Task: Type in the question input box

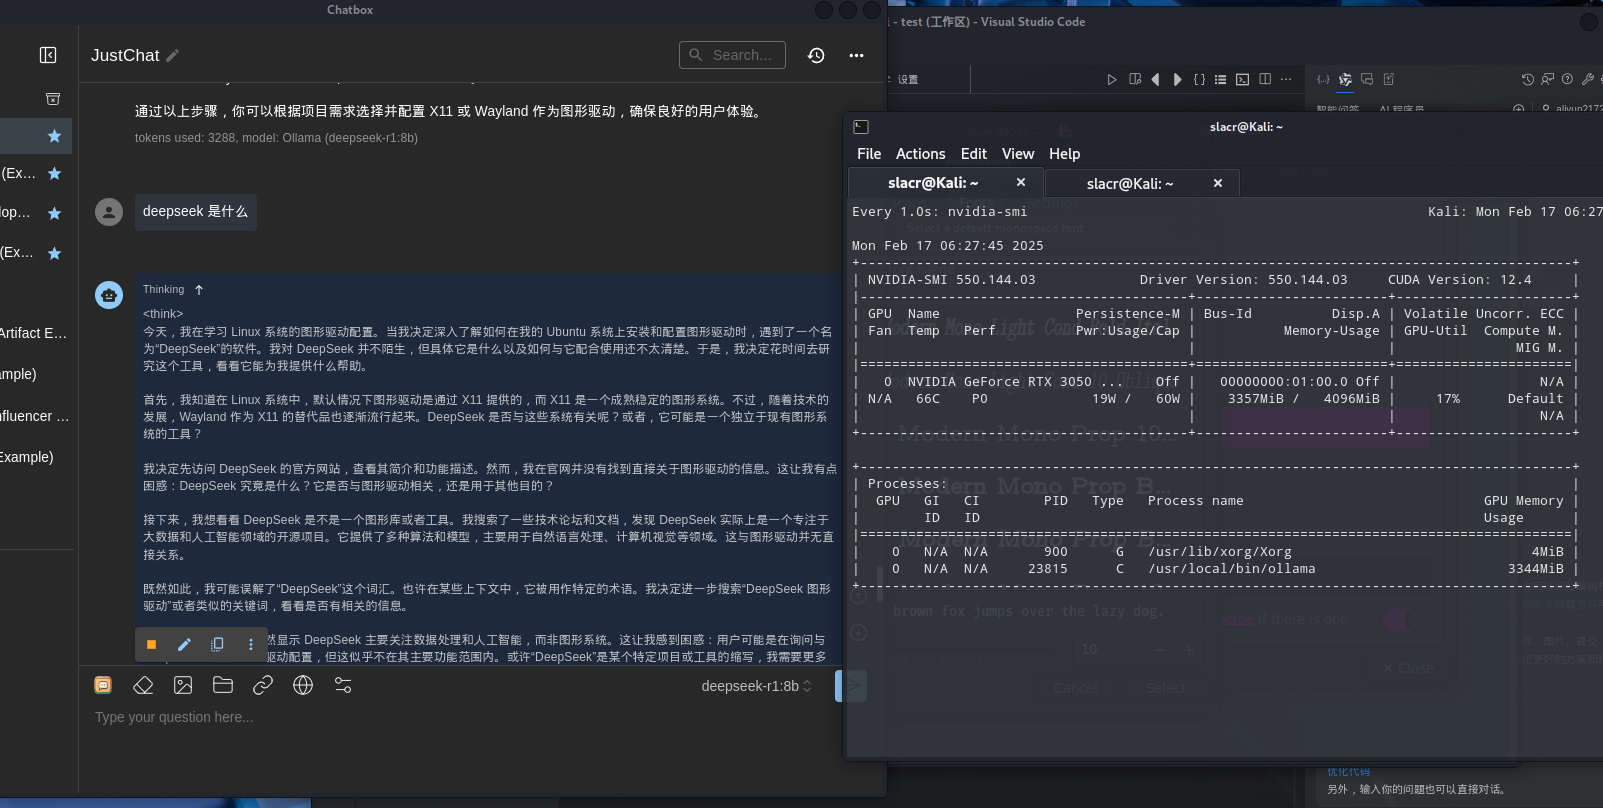Action: [460, 717]
